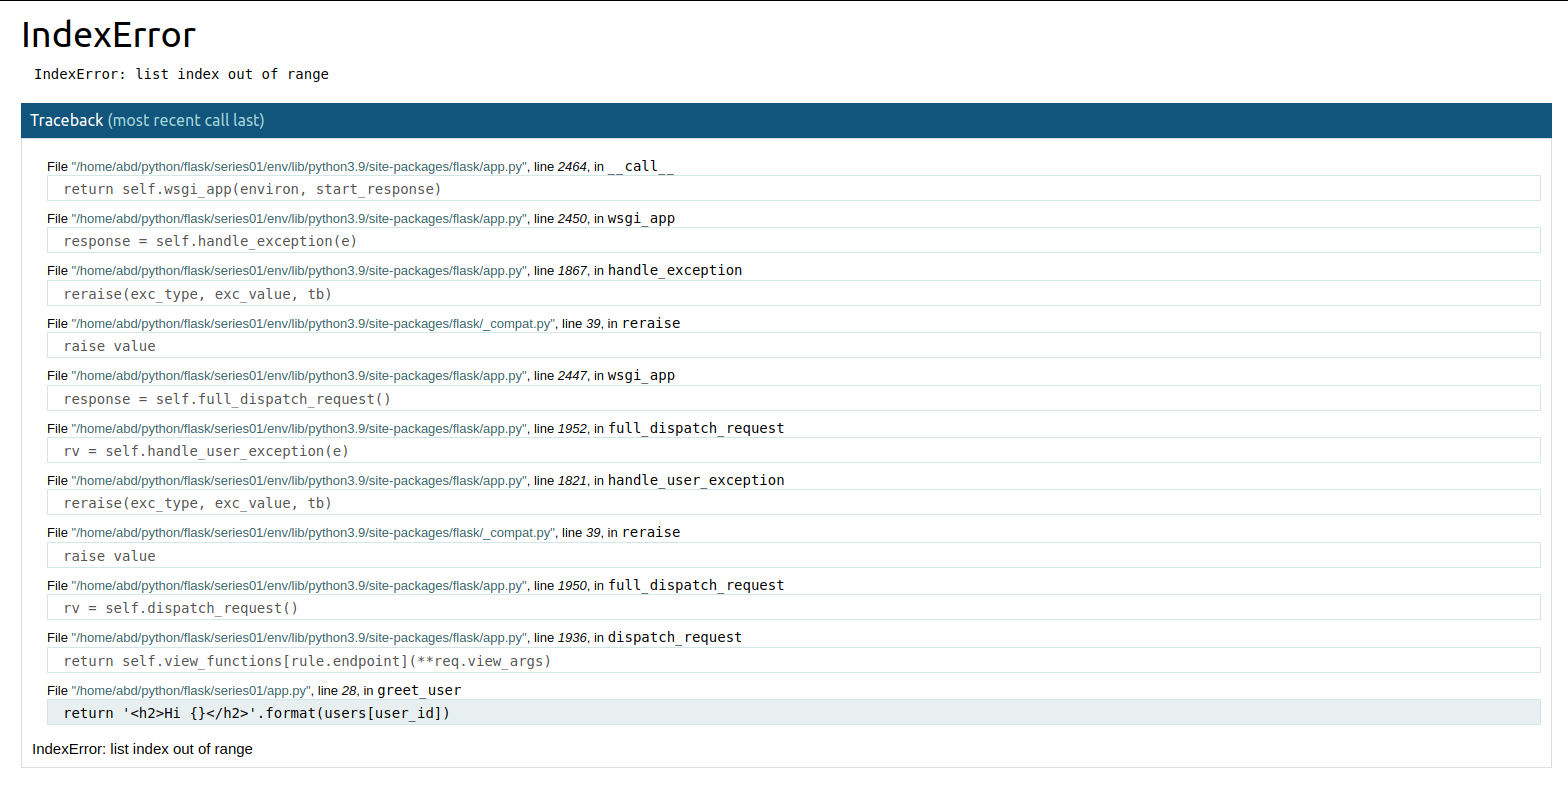Image resolution: width=1568 pixels, height=786 pixels.
Task: Click the greet_user function name
Action: point(419,690)
